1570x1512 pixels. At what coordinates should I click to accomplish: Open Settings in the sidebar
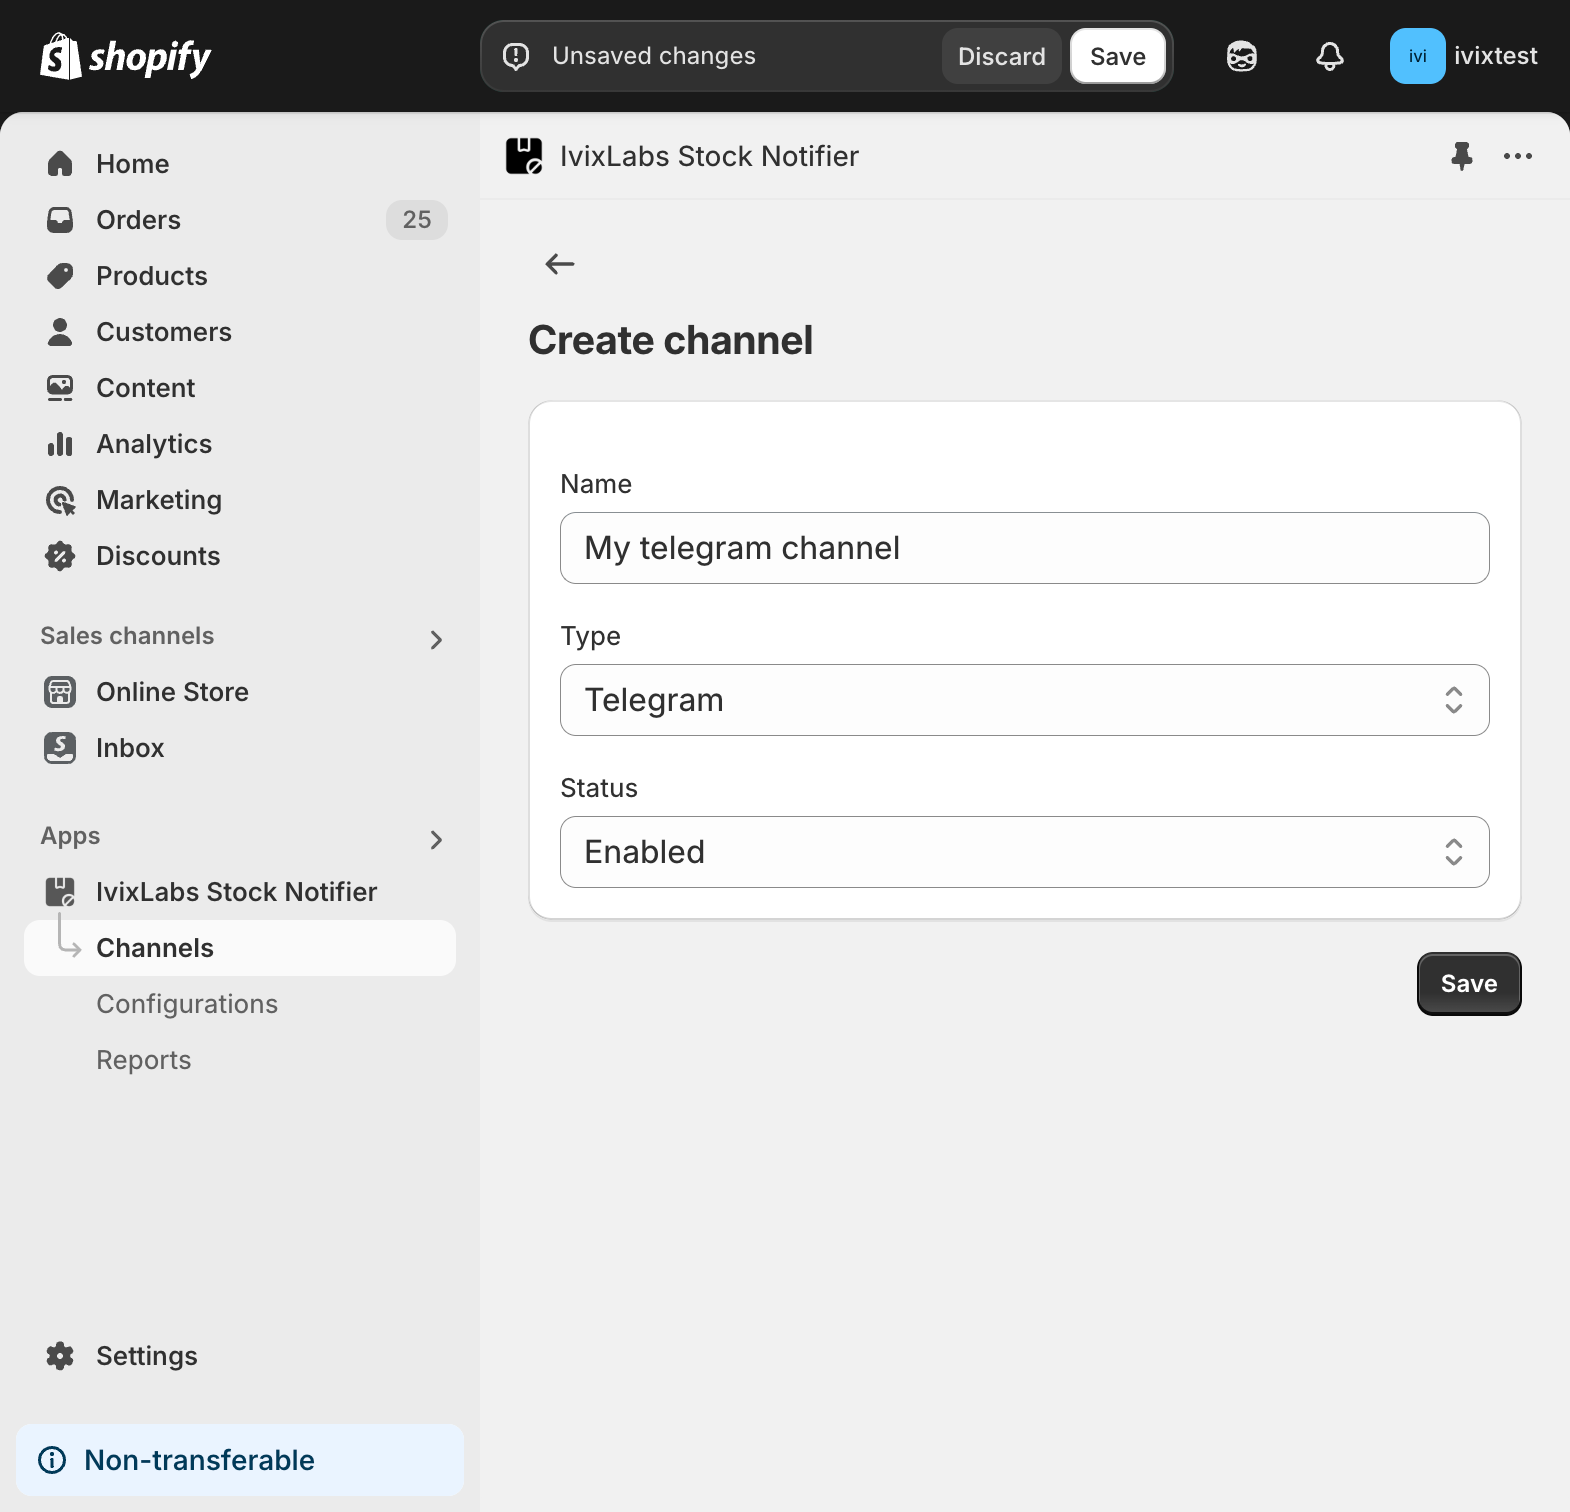pos(240,1356)
